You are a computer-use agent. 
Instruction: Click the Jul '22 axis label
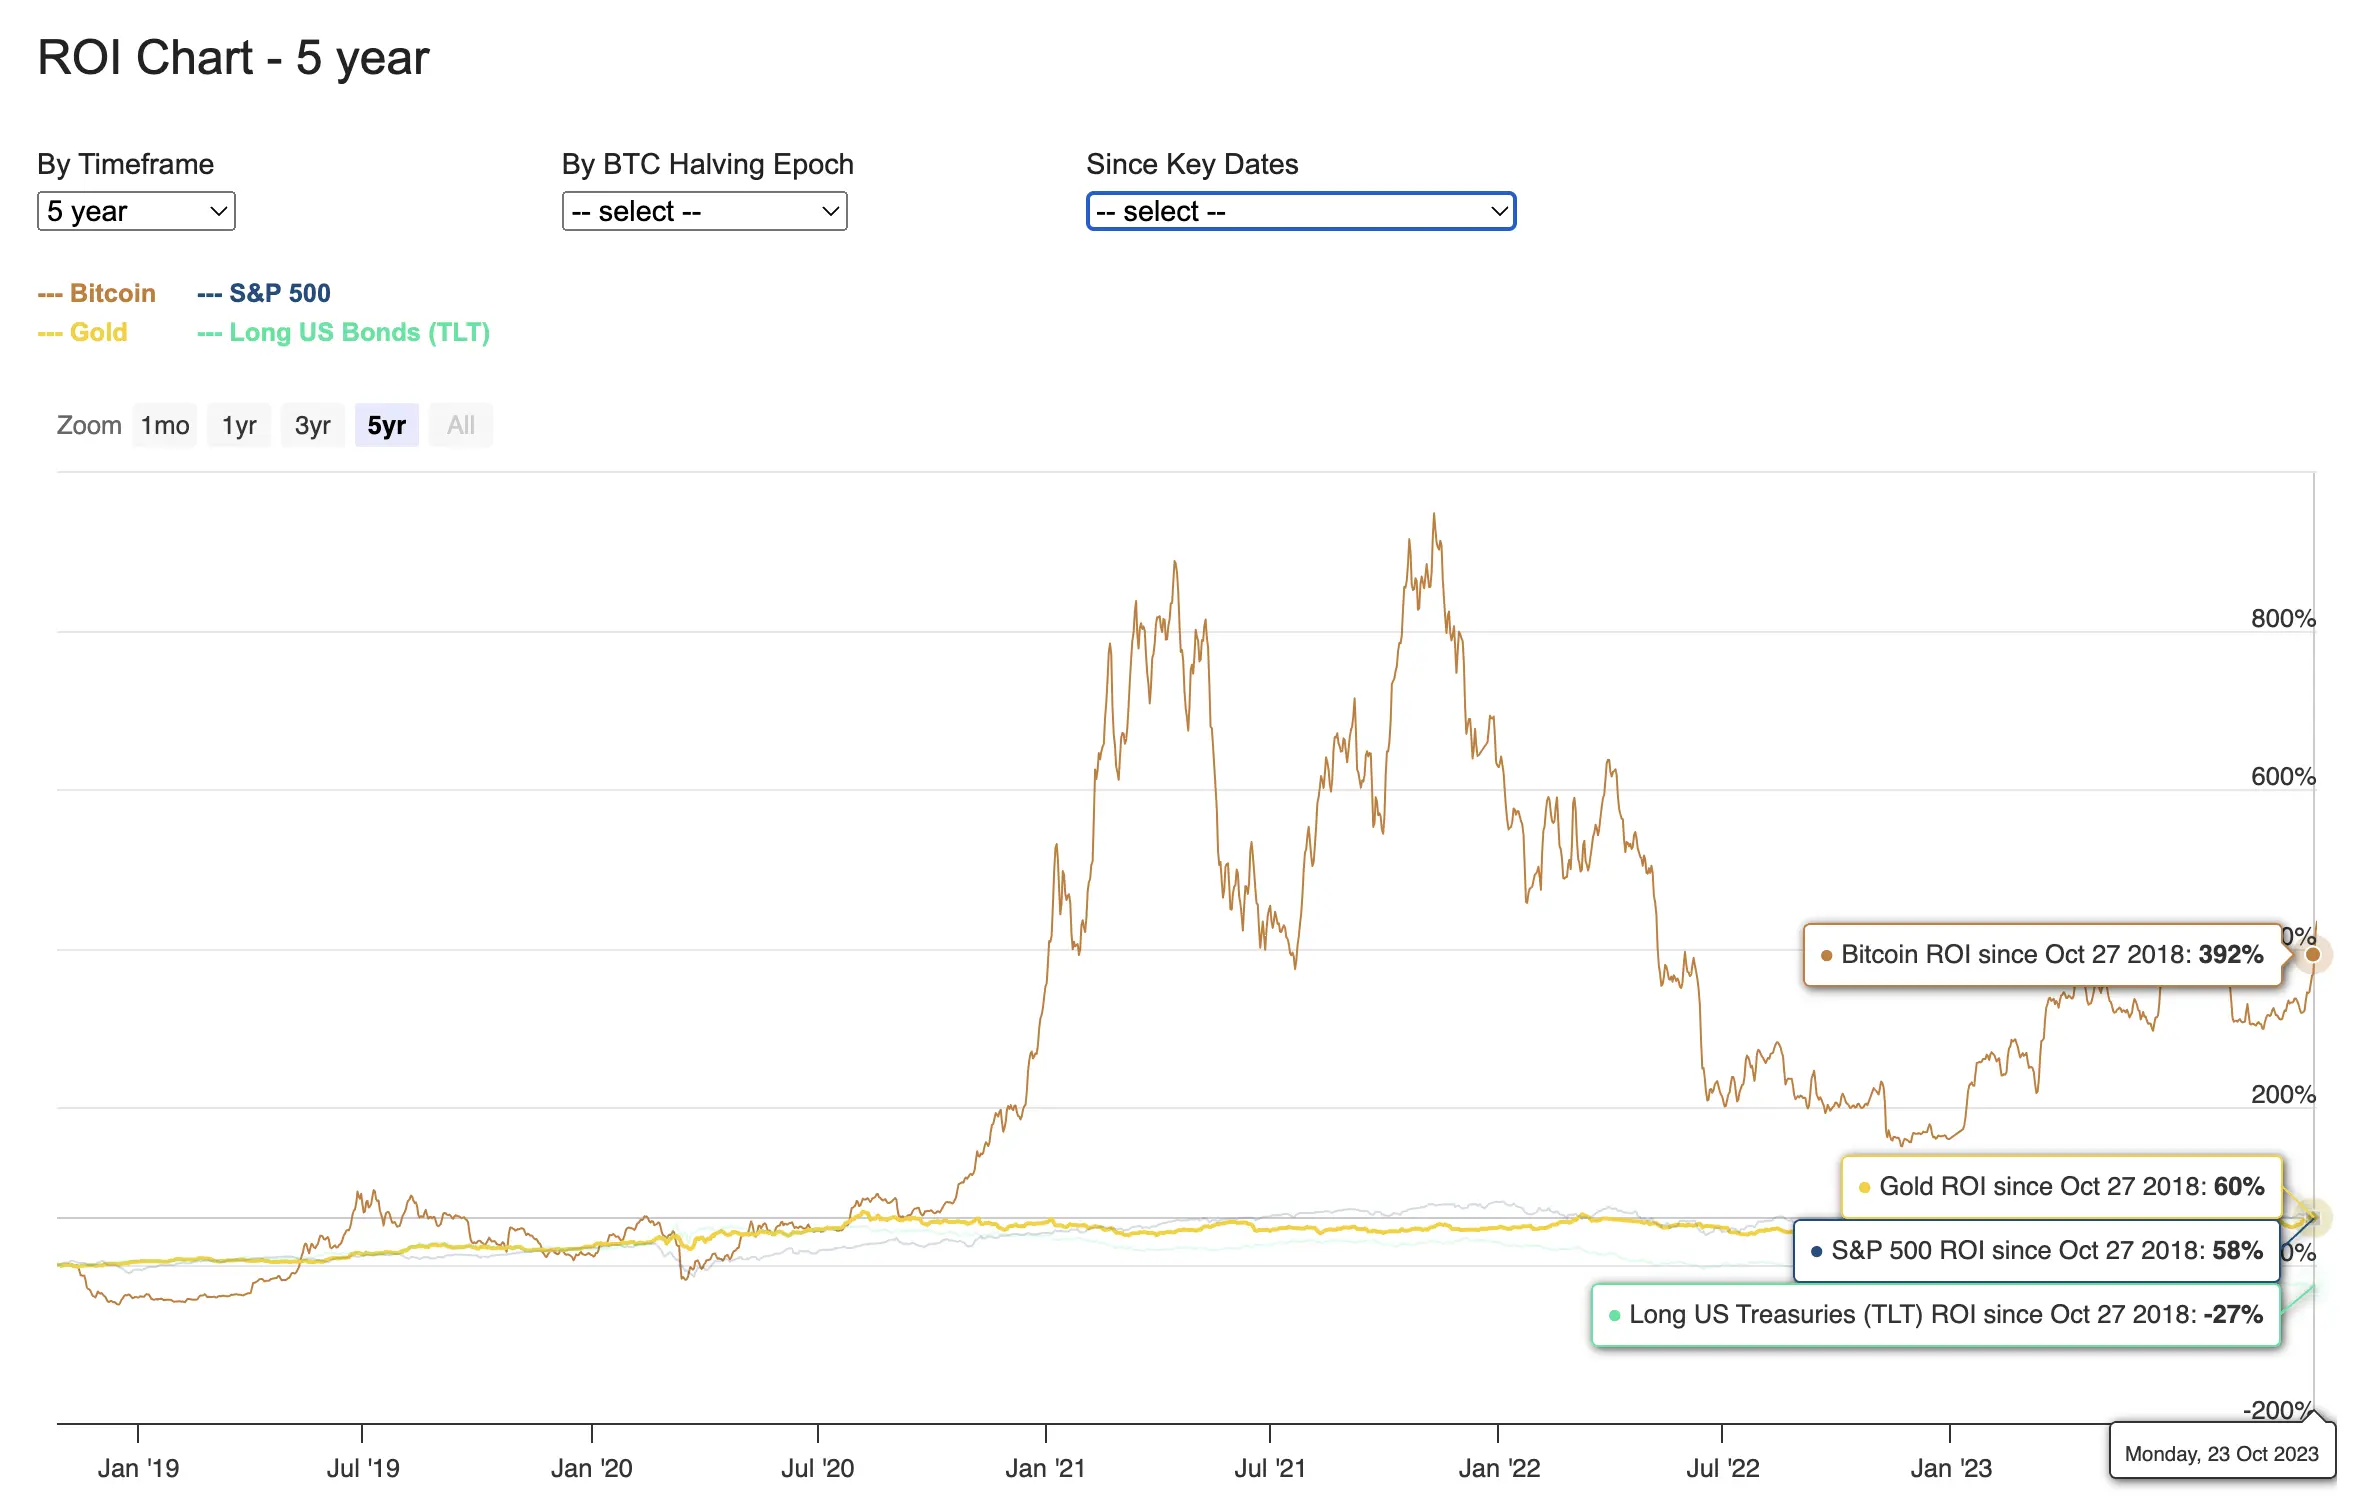1722,1468
